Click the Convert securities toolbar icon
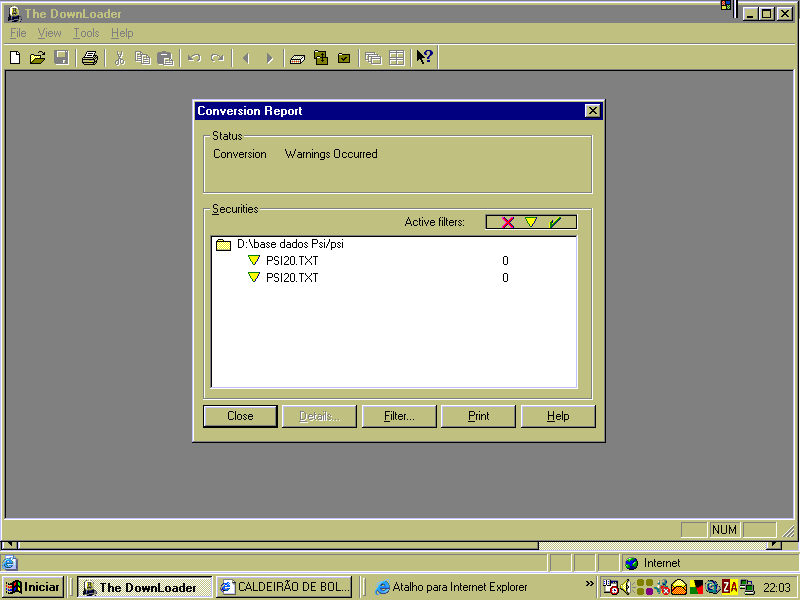800x600 pixels. [297, 59]
